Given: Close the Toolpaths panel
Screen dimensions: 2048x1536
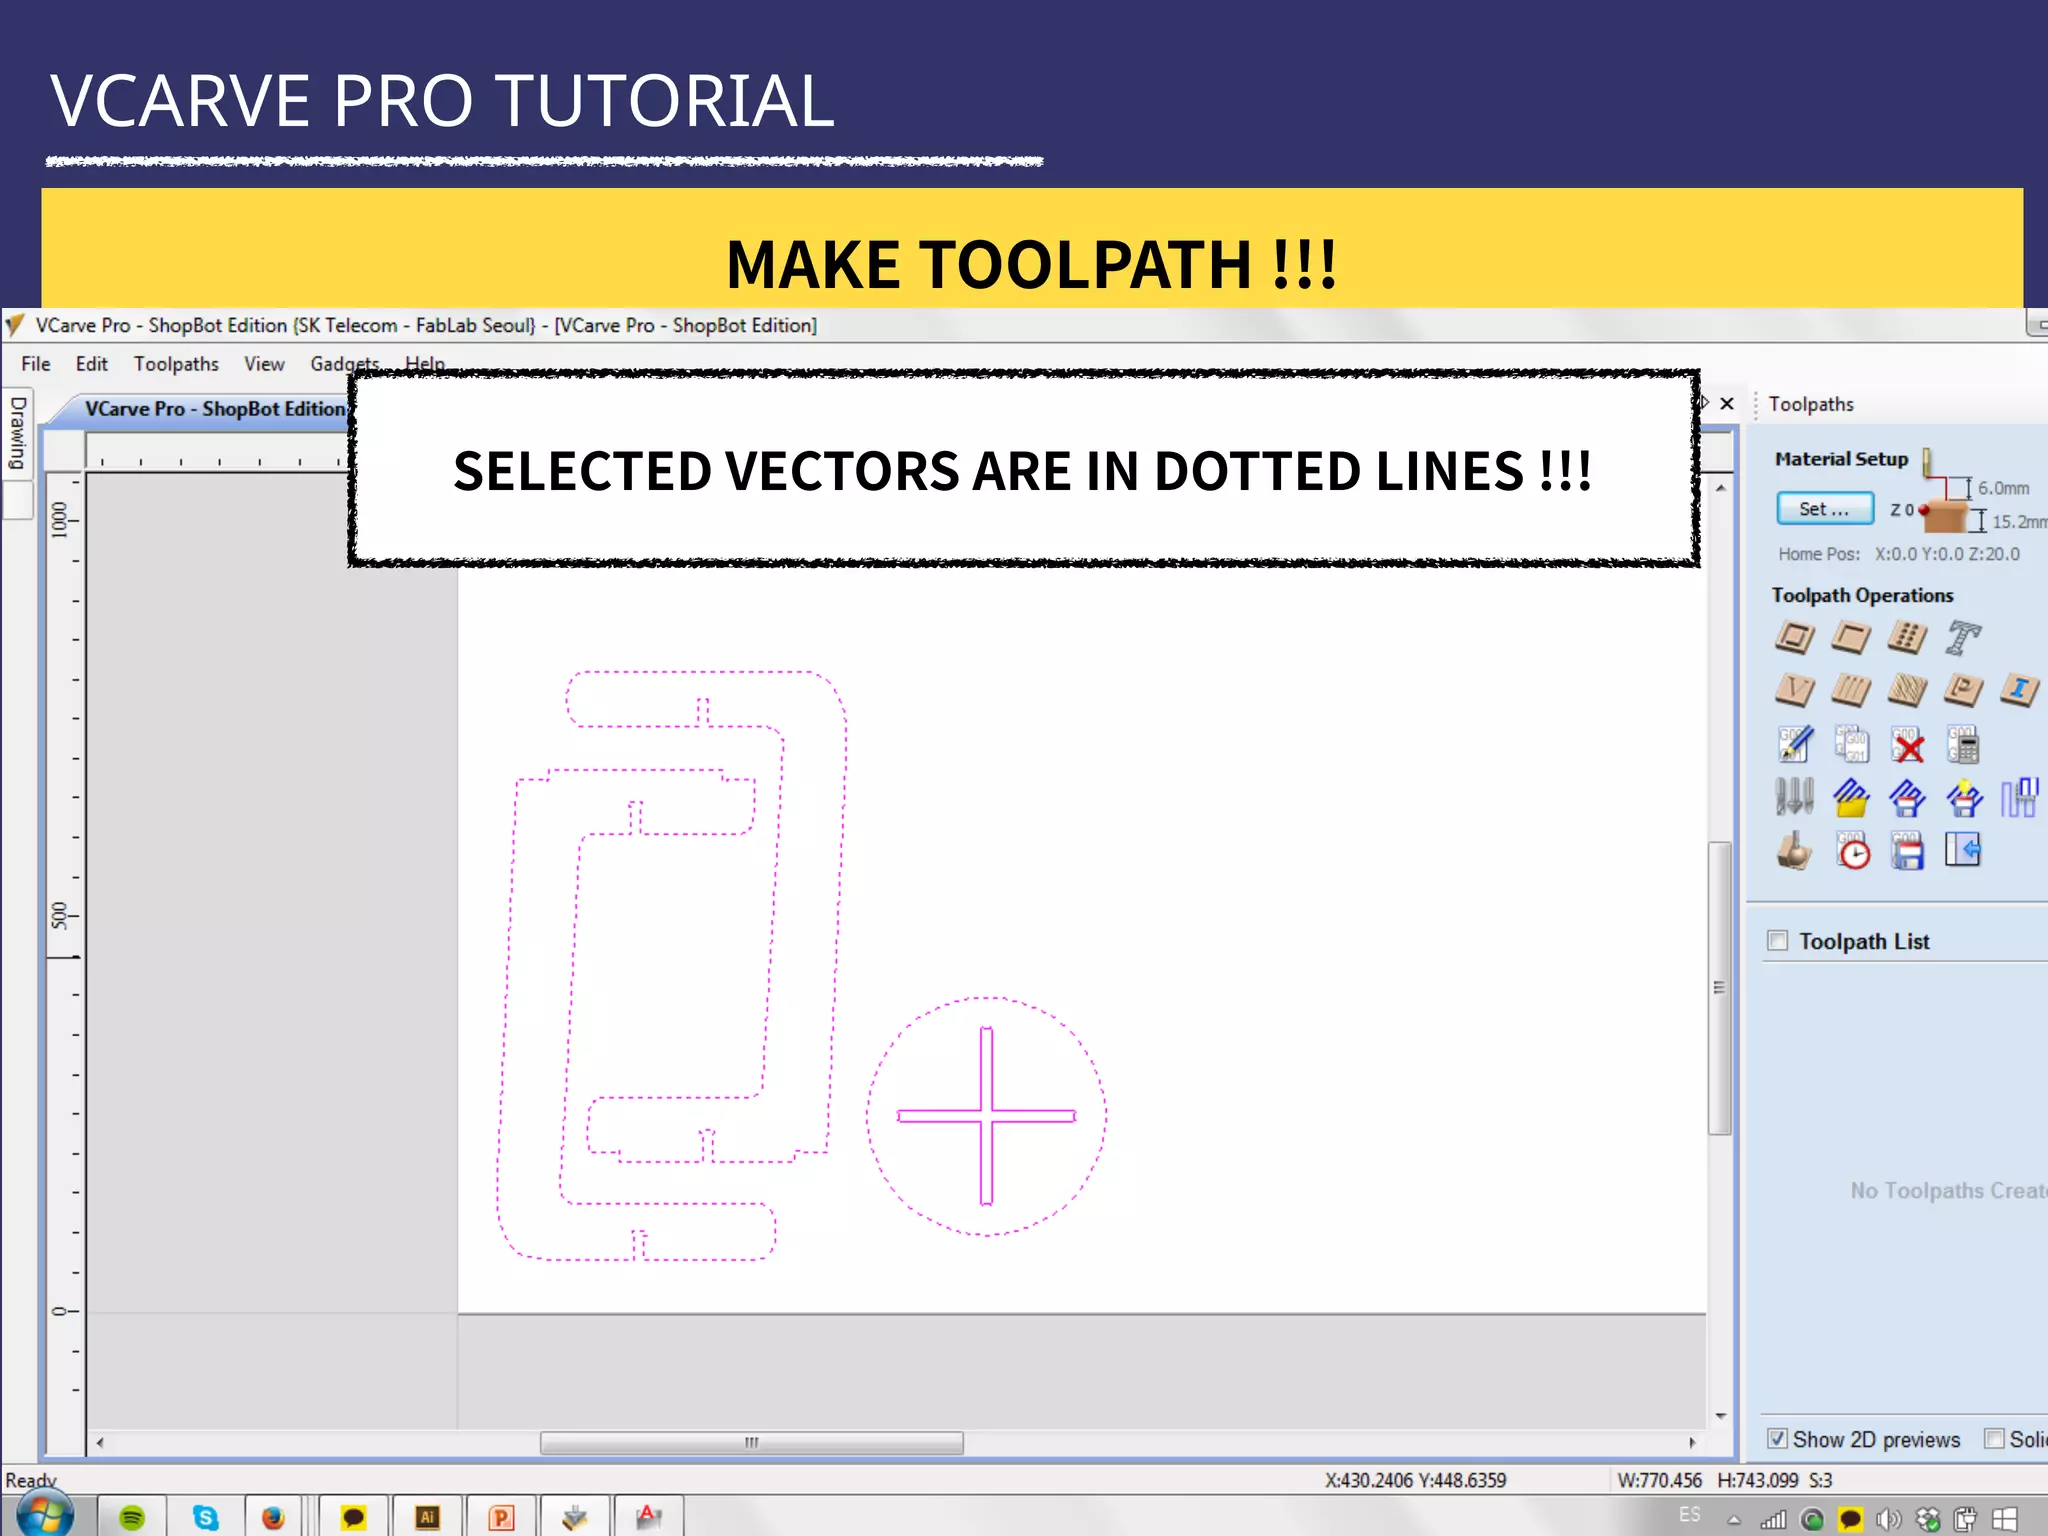Looking at the screenshot, I should [x=1727, y=404].
